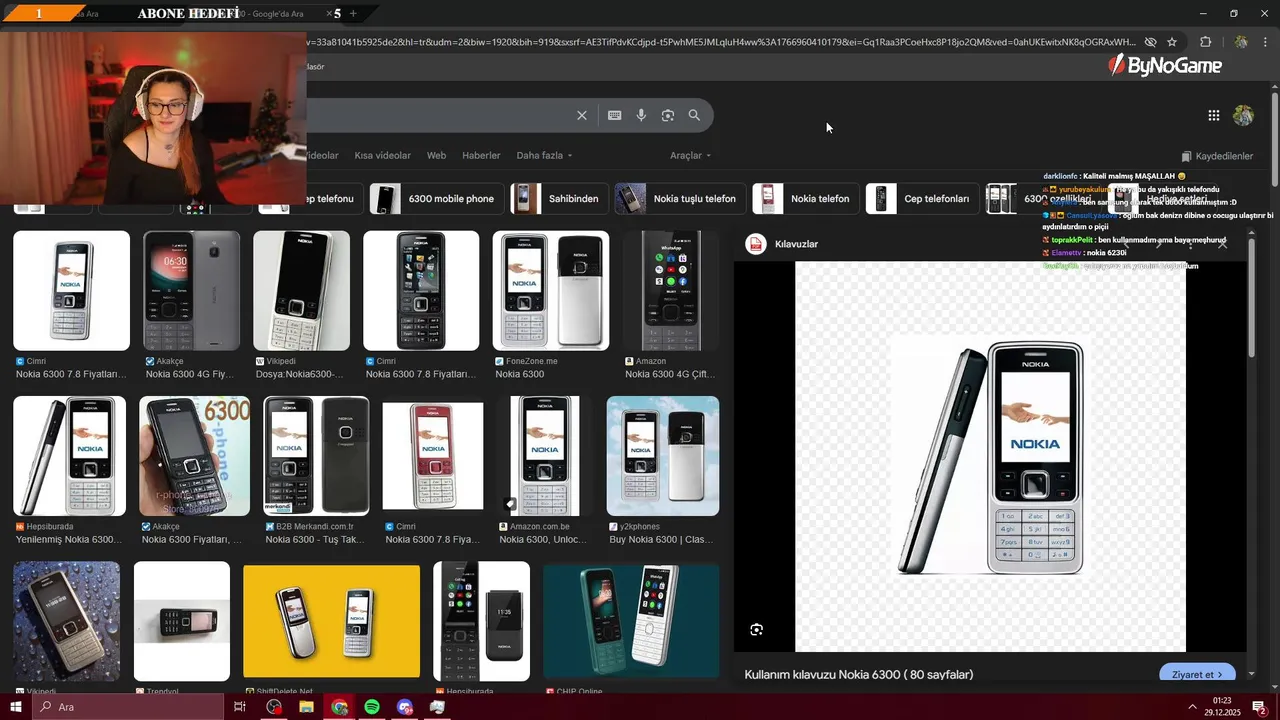Open Chrome profile avatar in toolbar
The image size is (1280, 720).
pyautogui.click(x=1241, y=42)
